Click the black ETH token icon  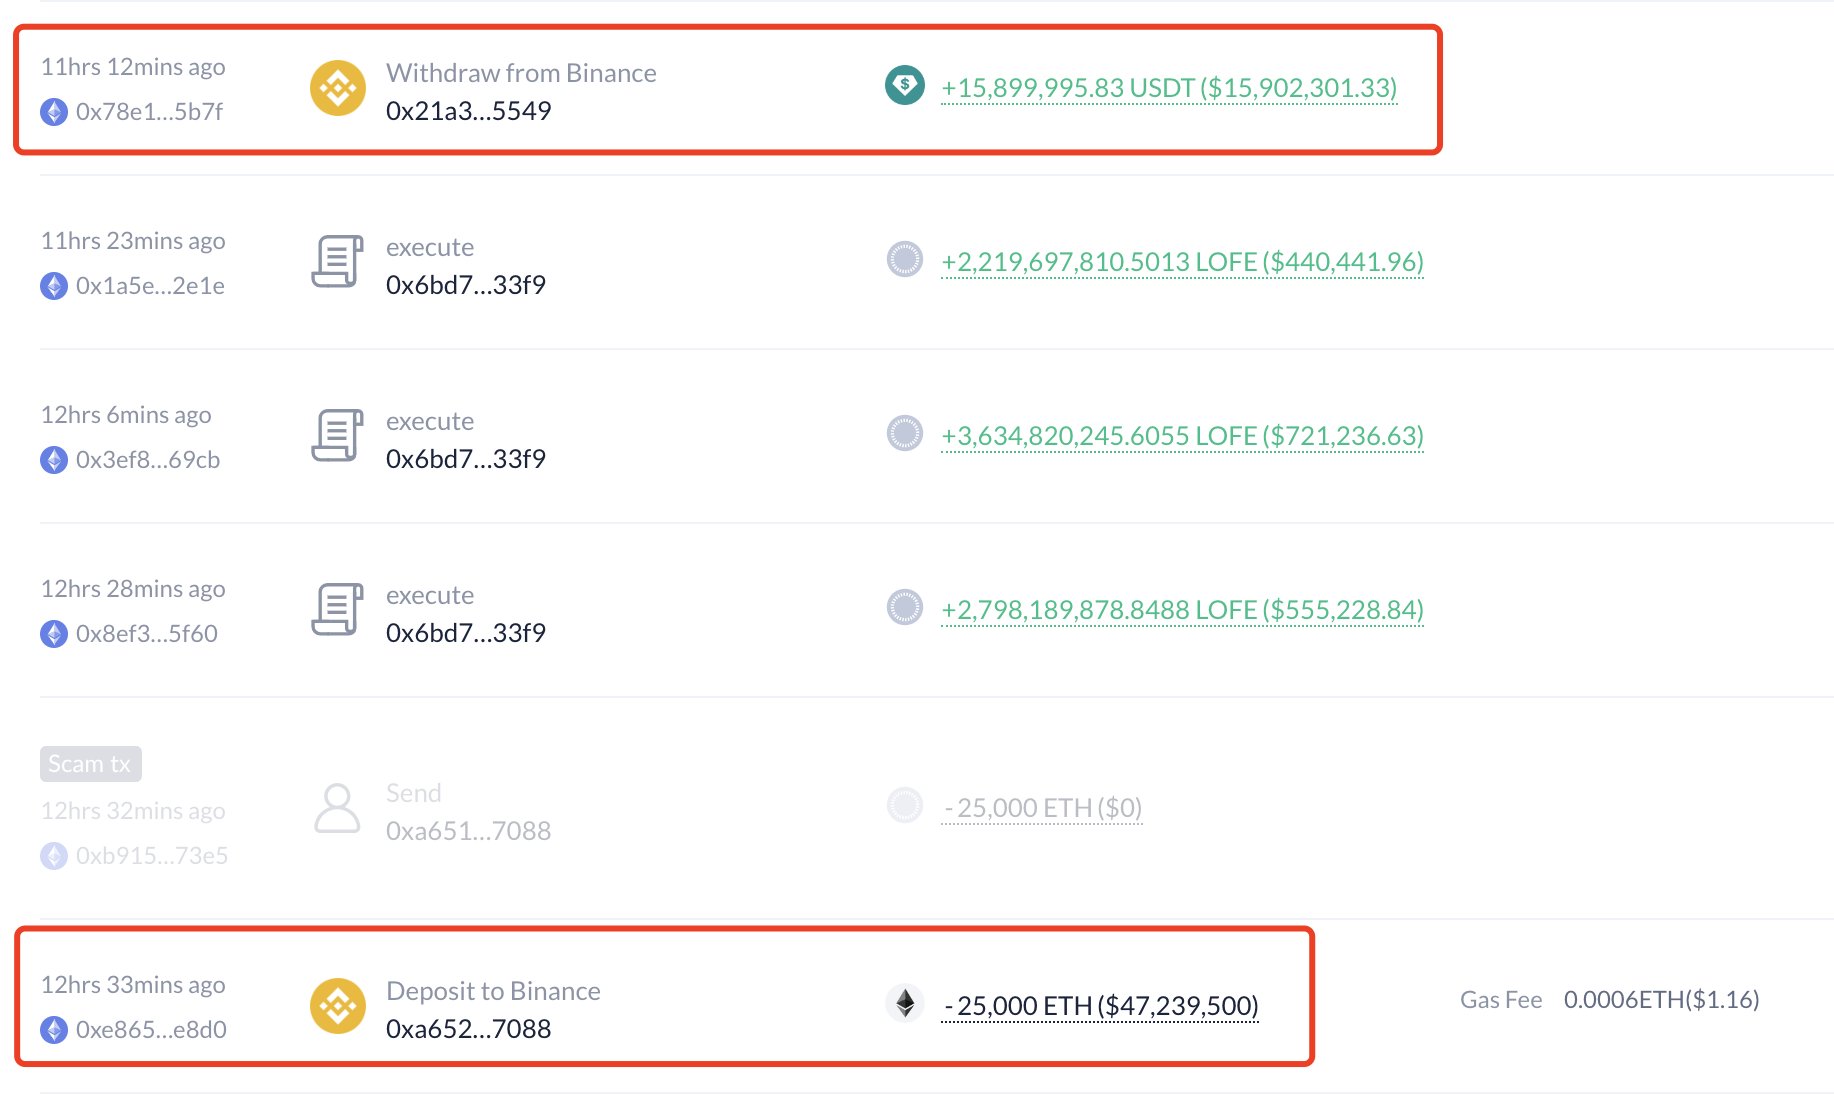(905, 1003)
